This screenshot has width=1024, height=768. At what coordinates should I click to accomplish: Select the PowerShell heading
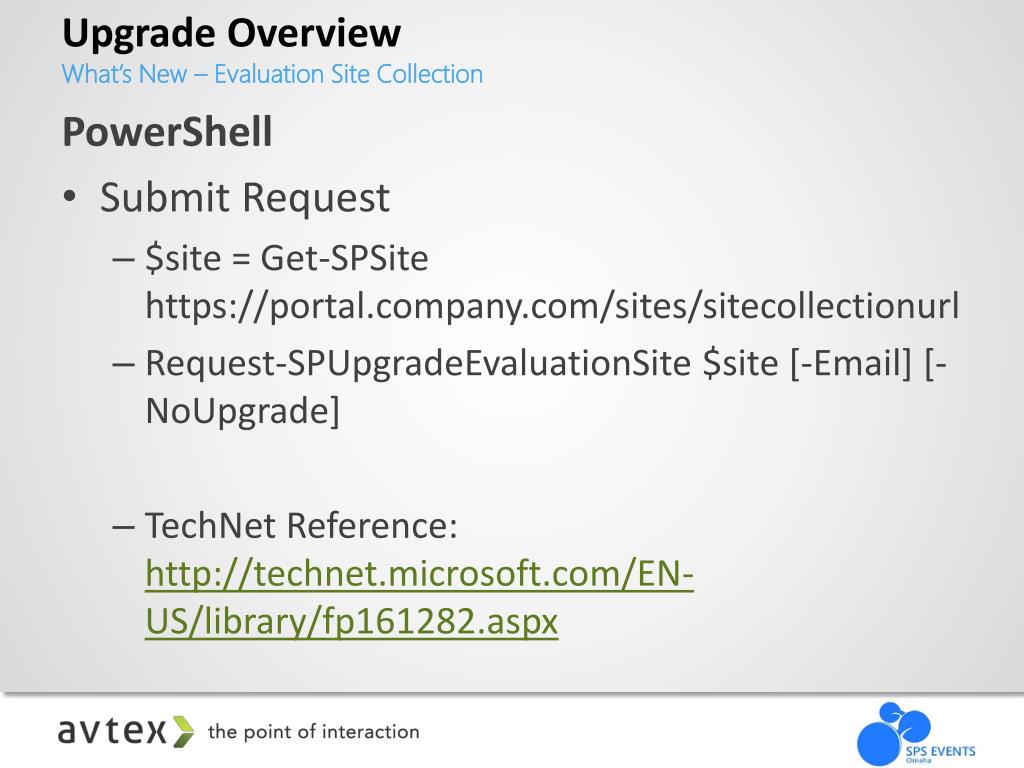pyautogui.click(x=167, y=131)
